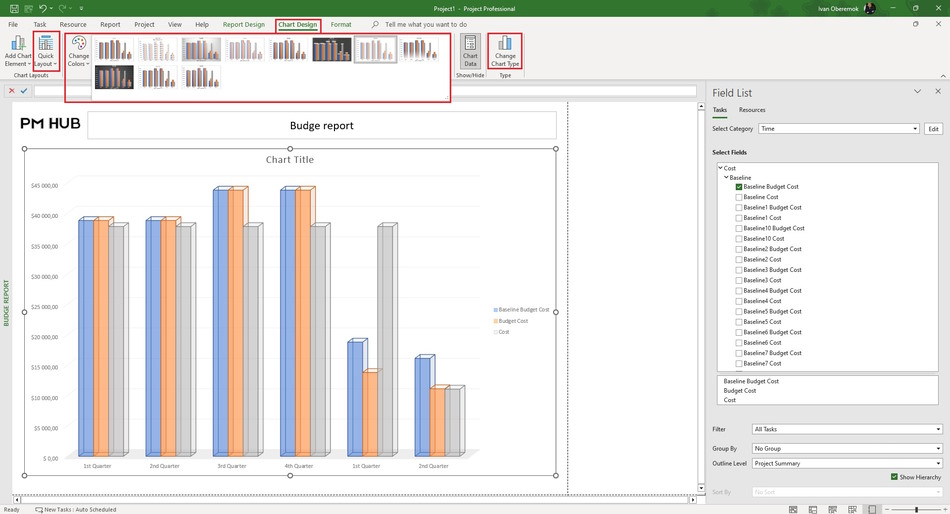Switch to Gantt Chart view in the status bar

pyautogui.click(x=793, y=509)
